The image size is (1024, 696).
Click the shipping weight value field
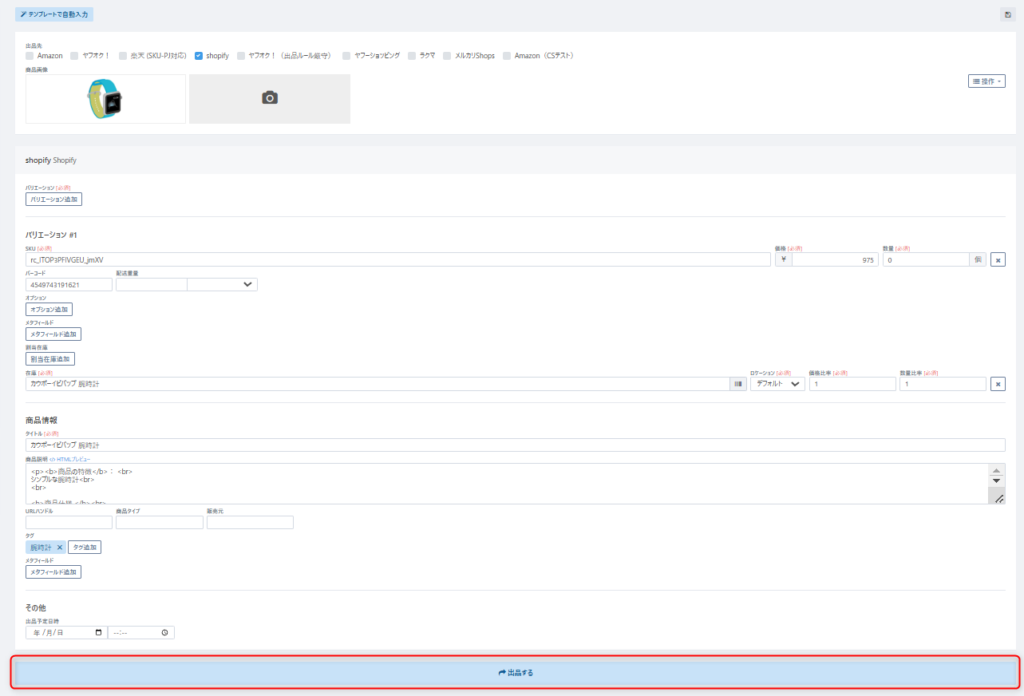click(x=152, y=285)
